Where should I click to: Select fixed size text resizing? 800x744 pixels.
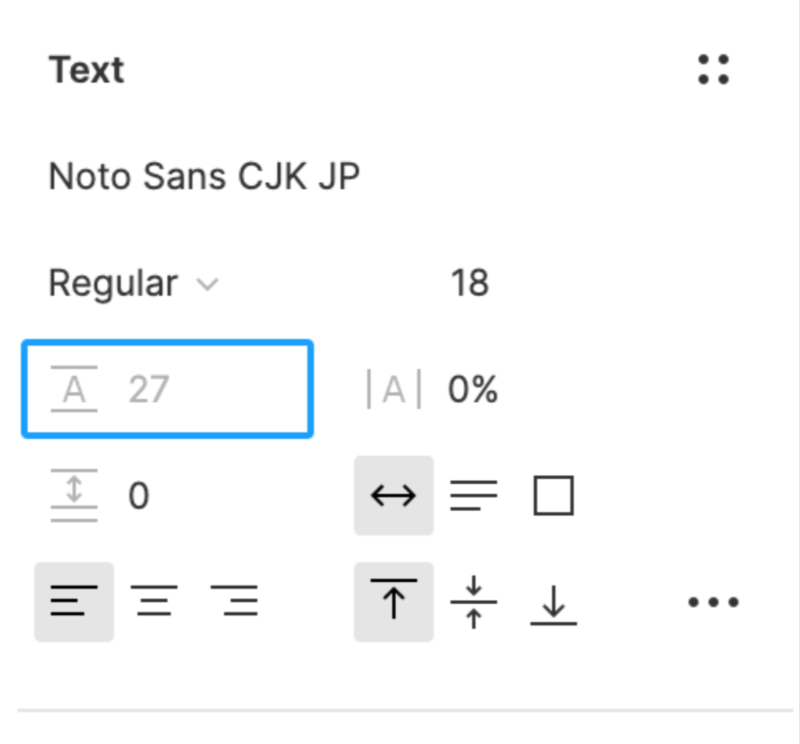pyautogui.click(x=553, y=495)
